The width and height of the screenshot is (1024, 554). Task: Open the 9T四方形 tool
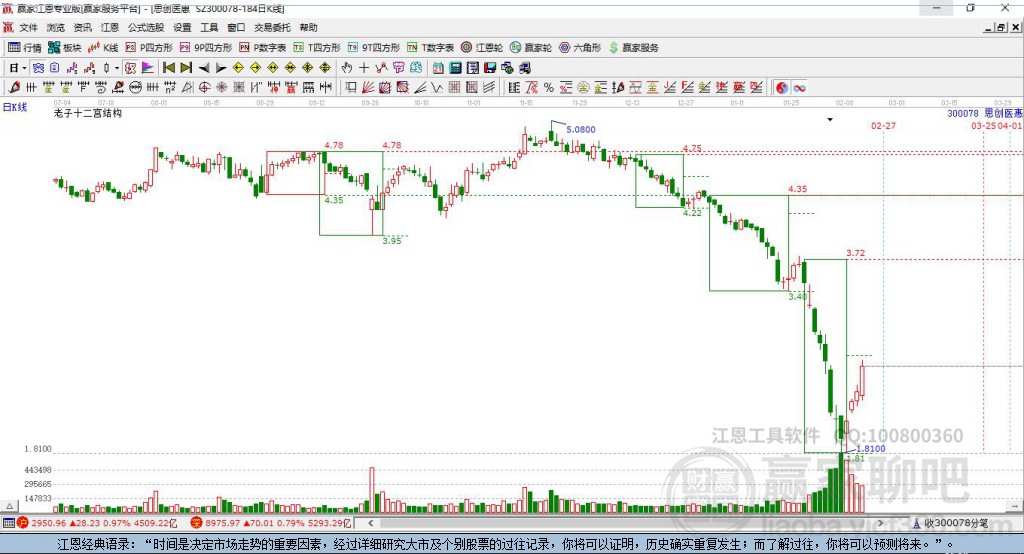click(374, 48)
